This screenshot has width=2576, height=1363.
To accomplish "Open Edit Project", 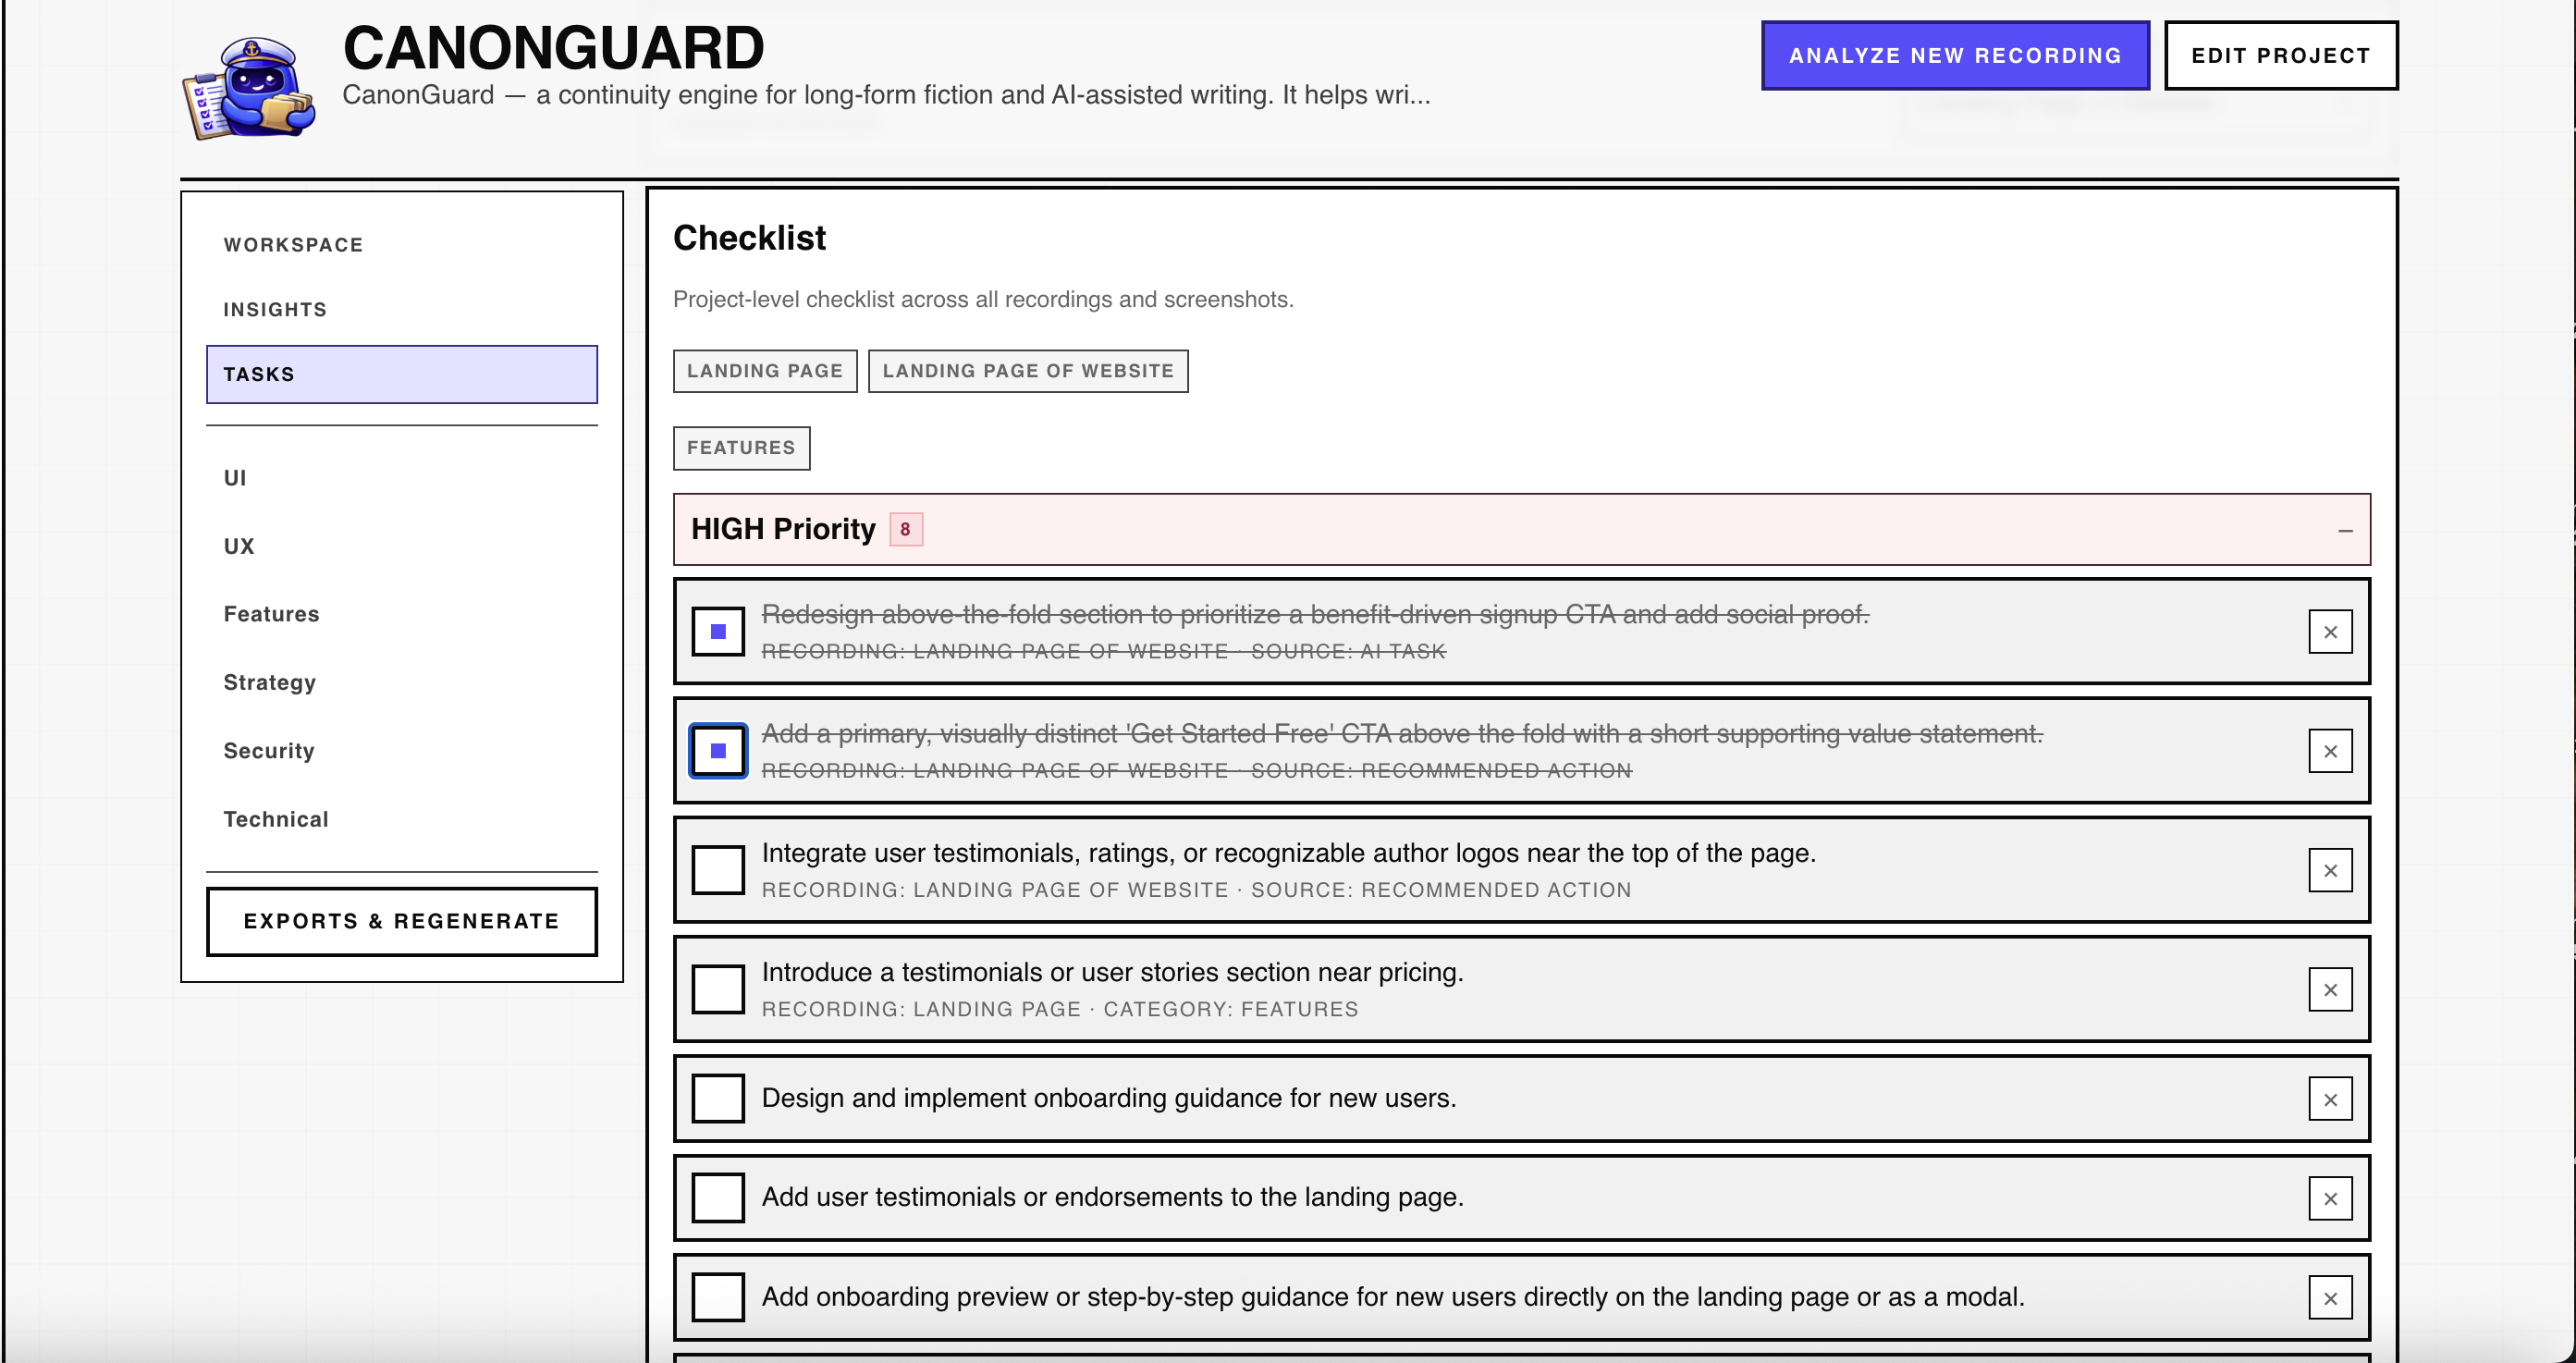I will coord(2280,55).
